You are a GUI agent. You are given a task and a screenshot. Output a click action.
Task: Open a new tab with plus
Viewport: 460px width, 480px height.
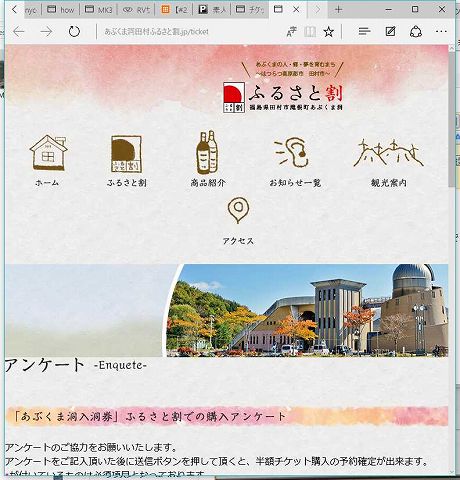pyautogui.click(x=338, y=10)
